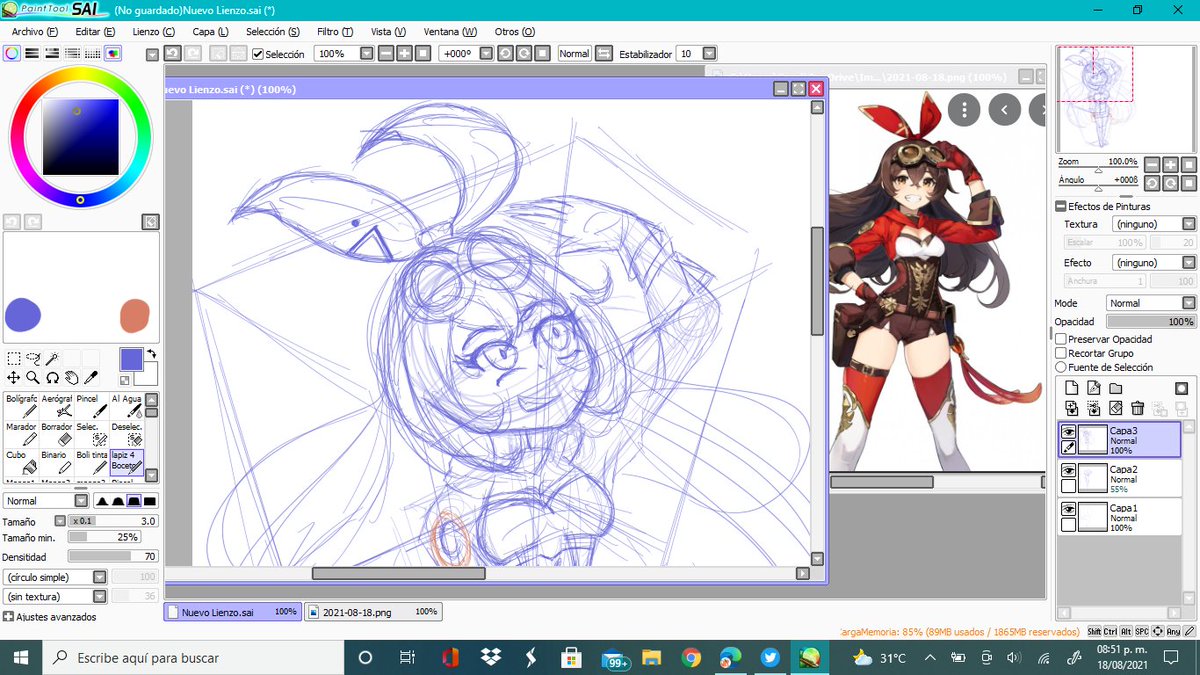Screen dimensions: 1200x675
Task: Click the foreground purple color swatch
Action: point(131,360)
